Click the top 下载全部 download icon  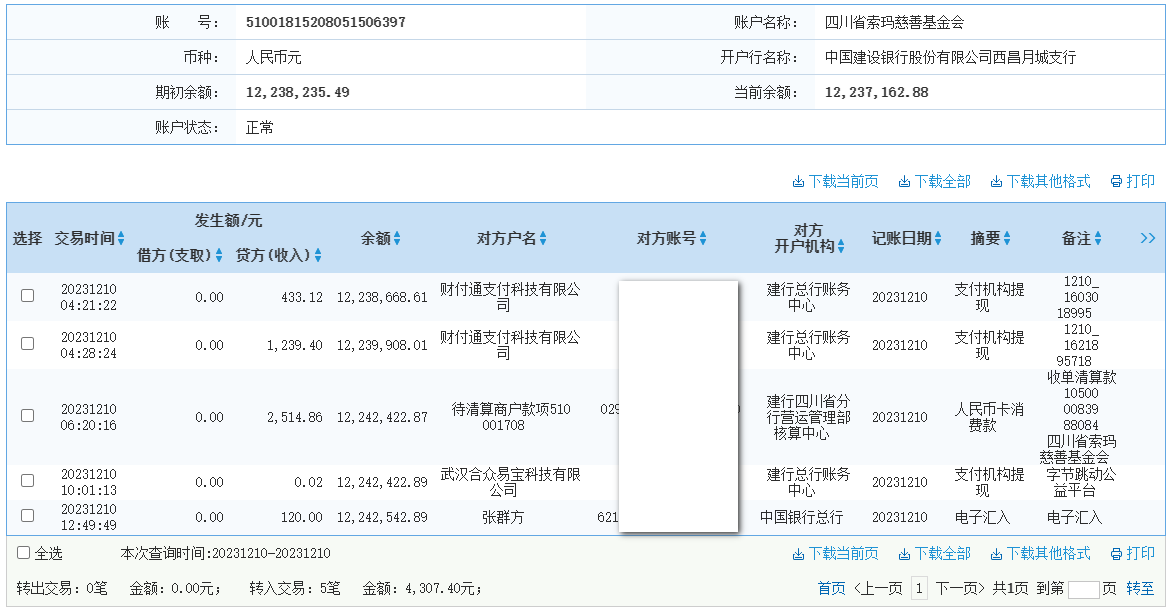pos(904,182)
